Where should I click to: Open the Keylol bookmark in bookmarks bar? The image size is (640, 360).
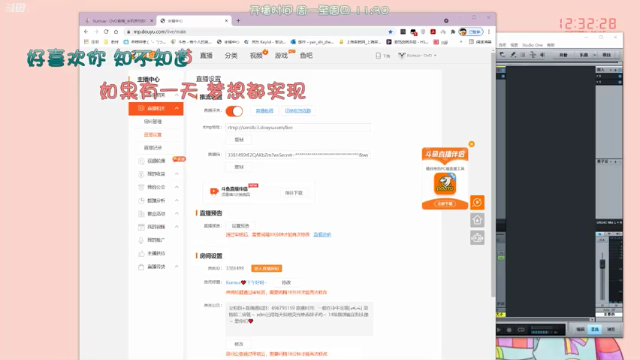(264, 42)
